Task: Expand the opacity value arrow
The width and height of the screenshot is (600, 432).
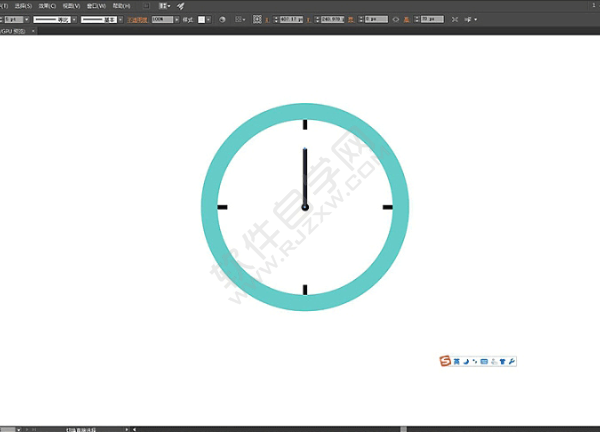Action: pyautogui.click(x=176, y=19)
